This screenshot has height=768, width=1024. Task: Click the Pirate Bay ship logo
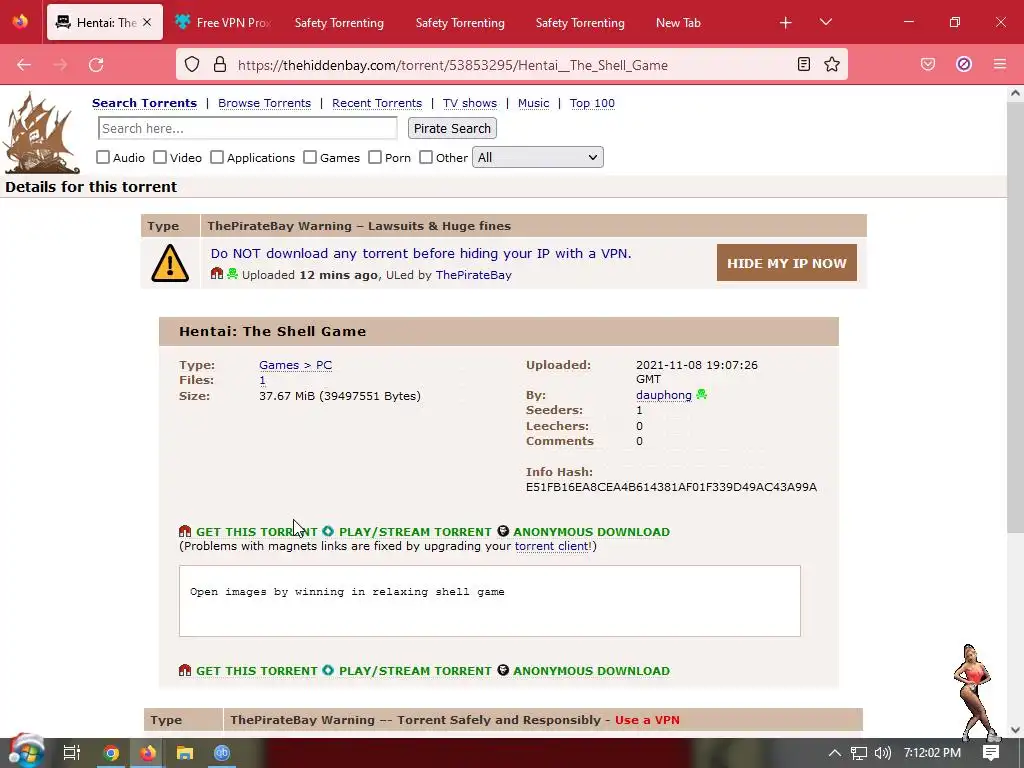coord(41,133)
